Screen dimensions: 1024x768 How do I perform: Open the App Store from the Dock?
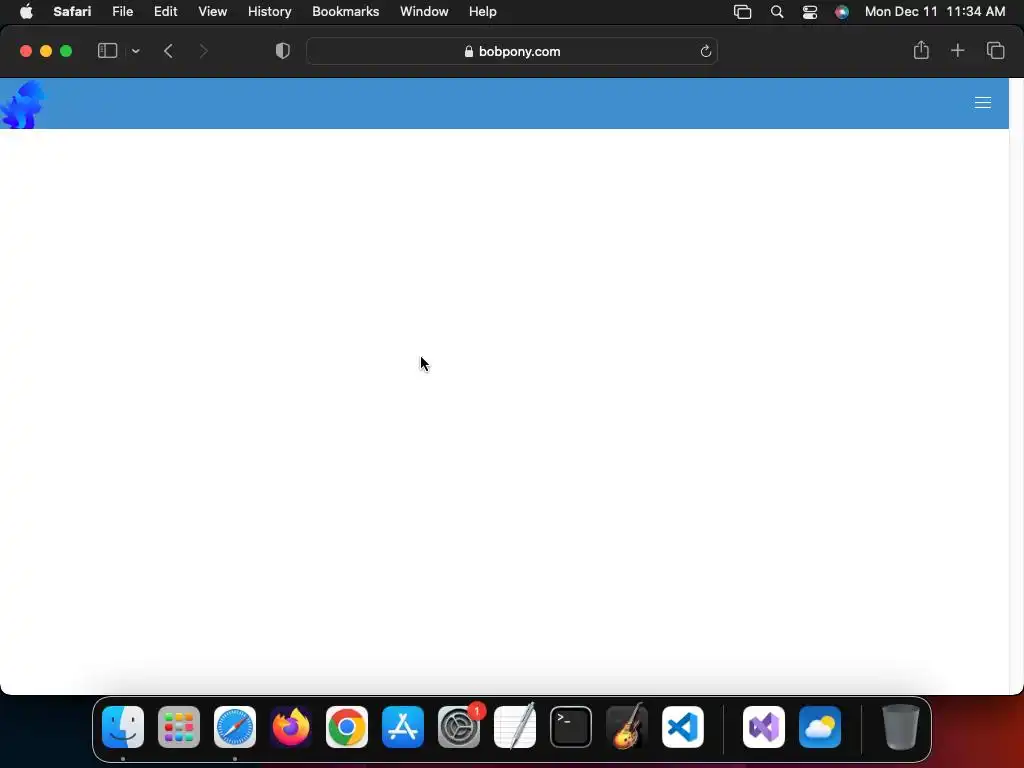[x=403, y=727]
